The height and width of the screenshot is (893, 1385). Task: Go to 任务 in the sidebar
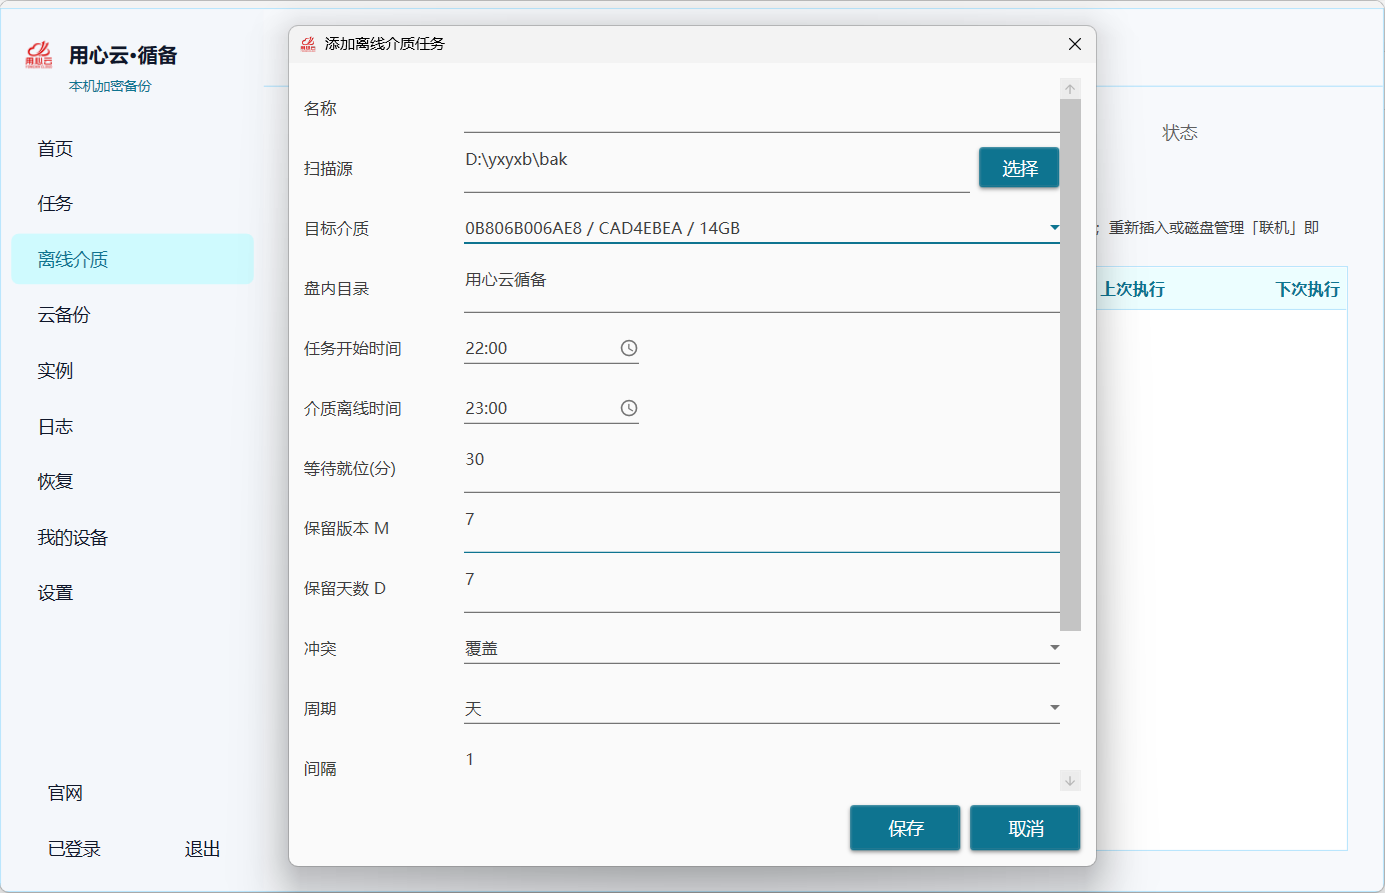click(132, 204)
